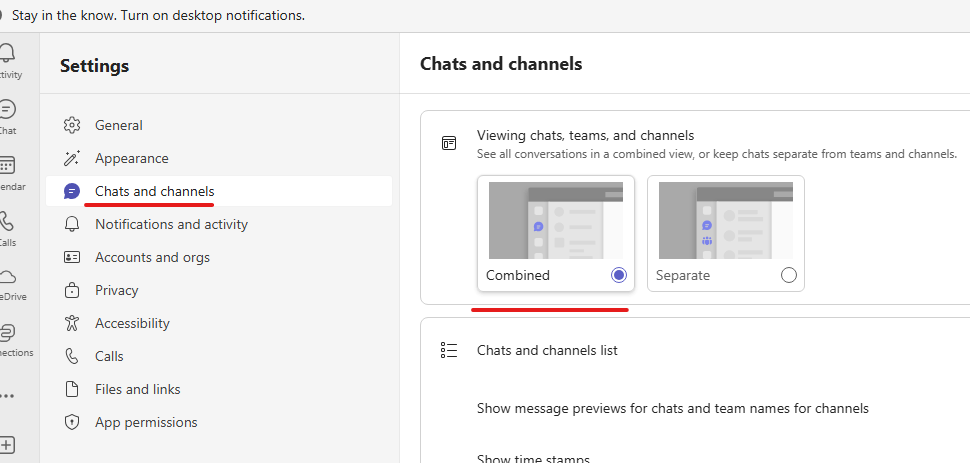The width and height of the screenshot is (970, 463).
Task: Open App permissions settings
Action: (x=219, y=422)
